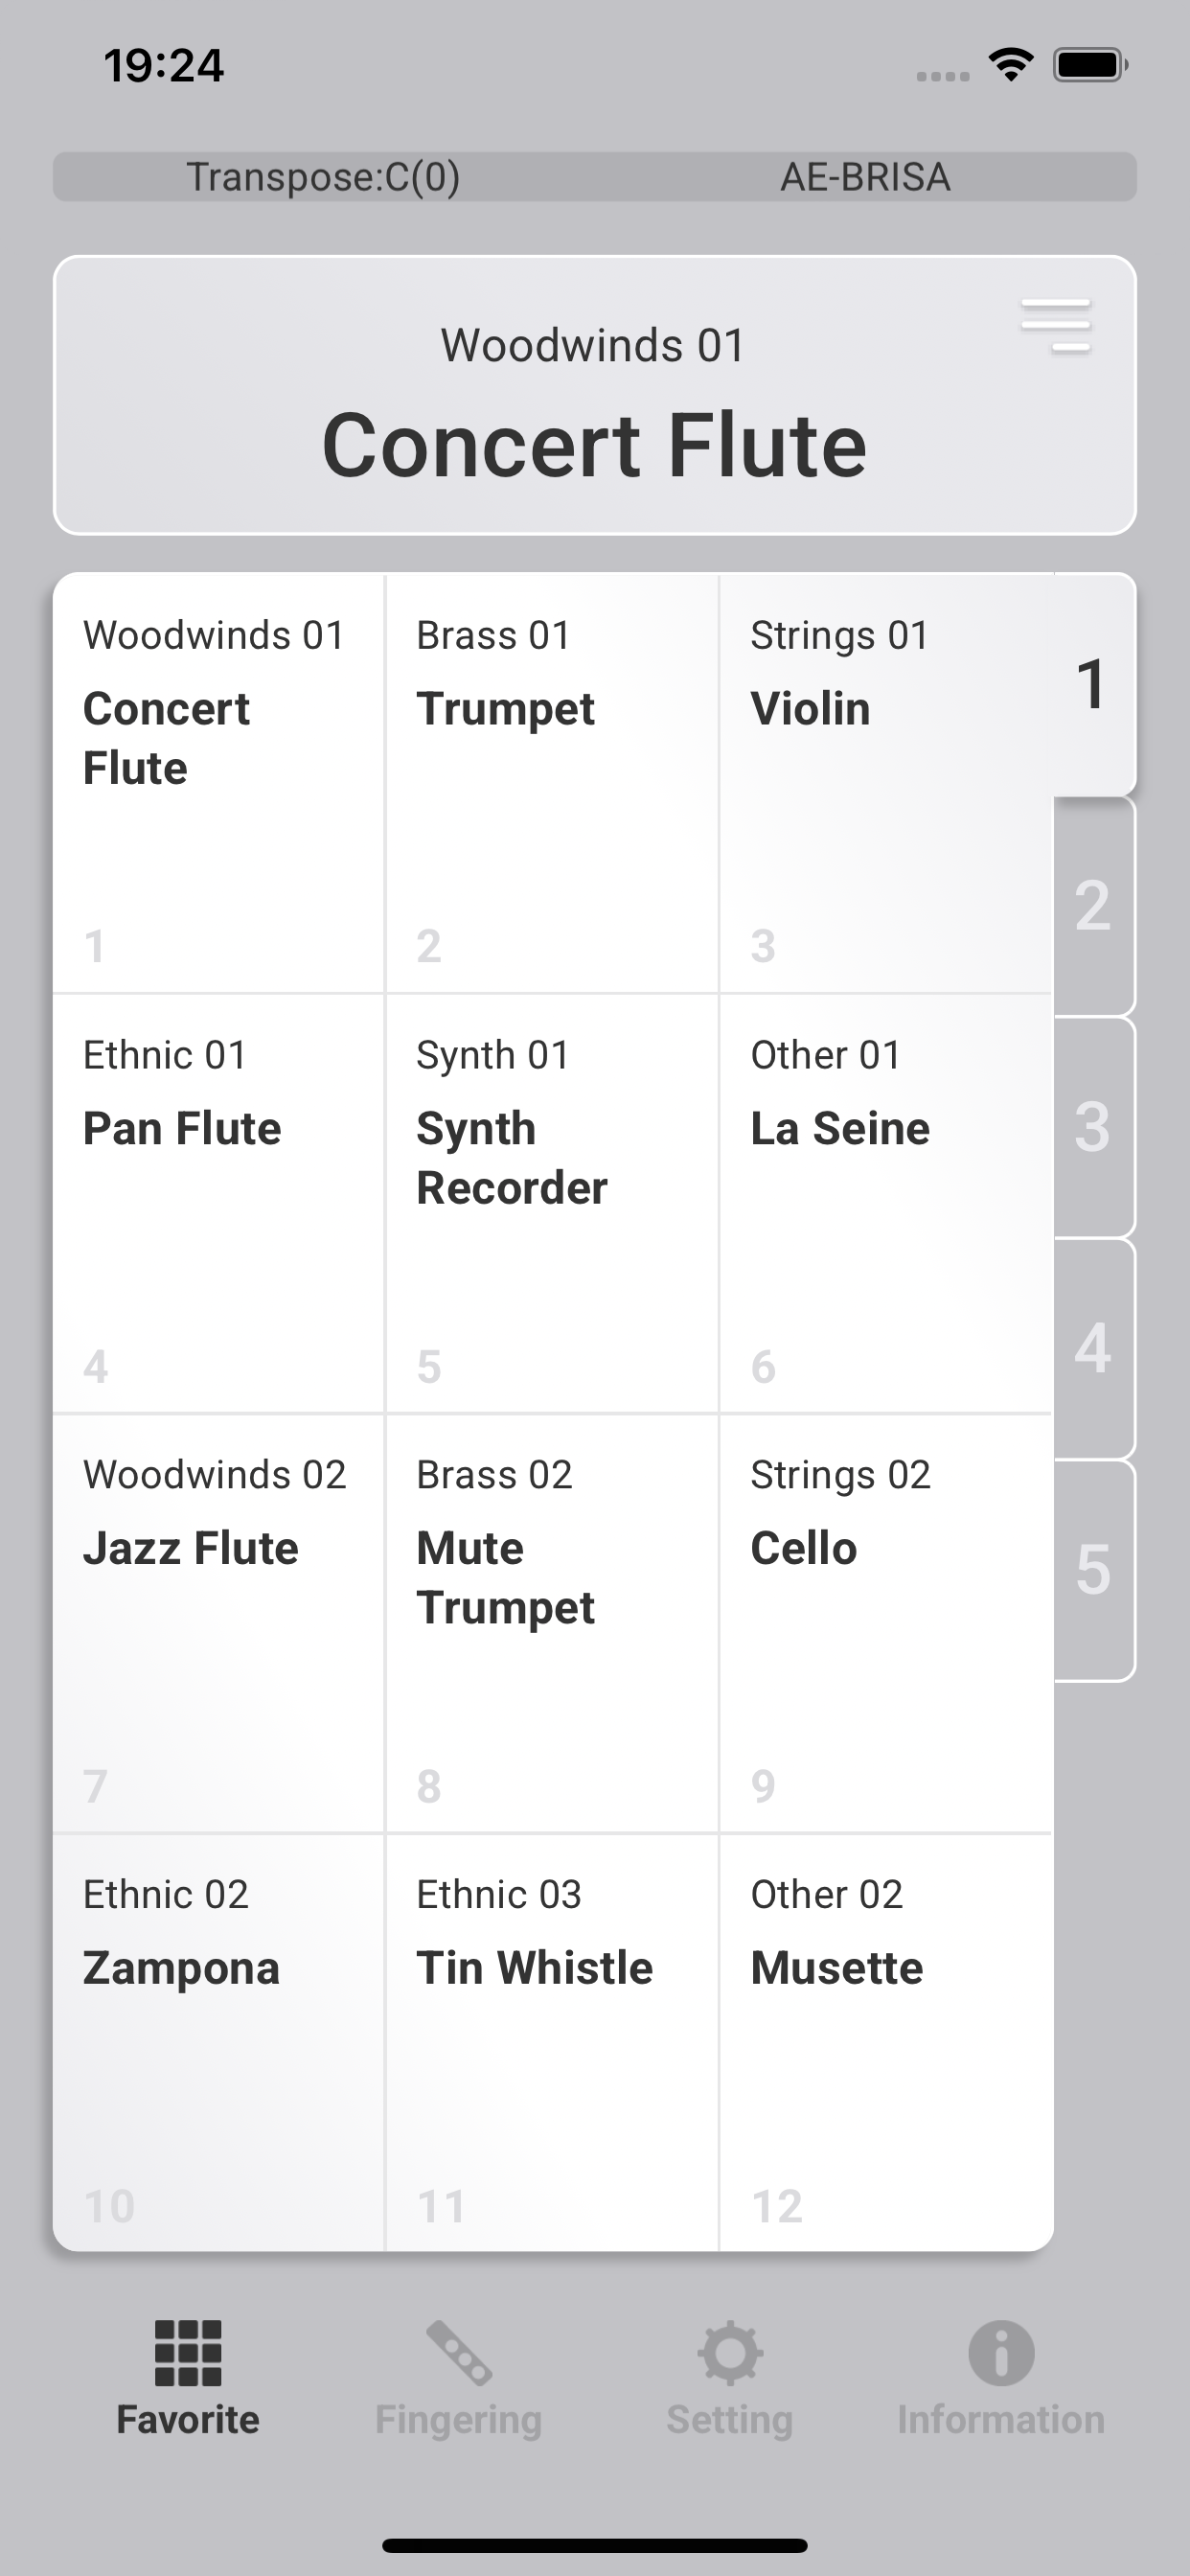Select the Pan Flute tone

[219, 1203]
